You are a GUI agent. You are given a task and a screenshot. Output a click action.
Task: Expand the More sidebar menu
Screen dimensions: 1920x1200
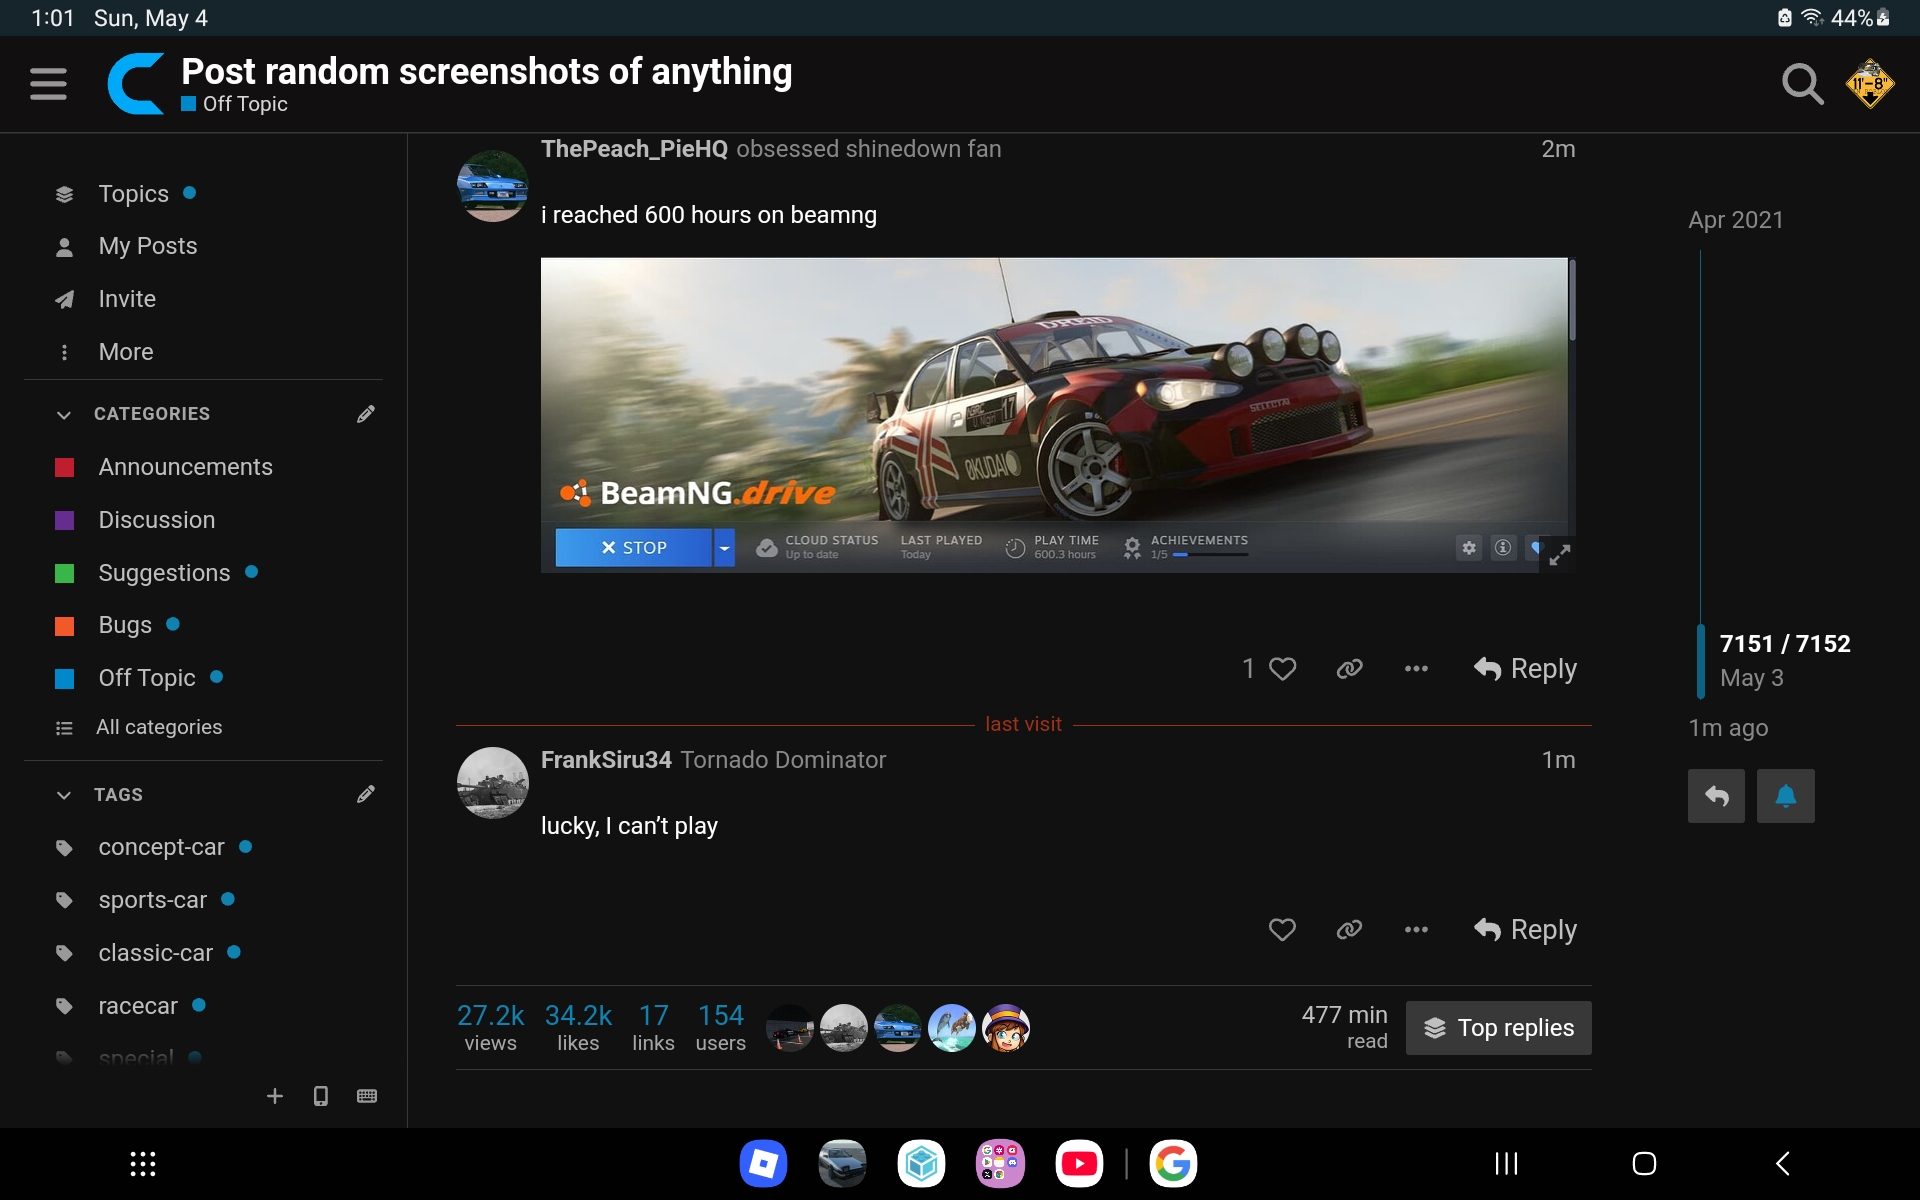(x=125, y=352)
